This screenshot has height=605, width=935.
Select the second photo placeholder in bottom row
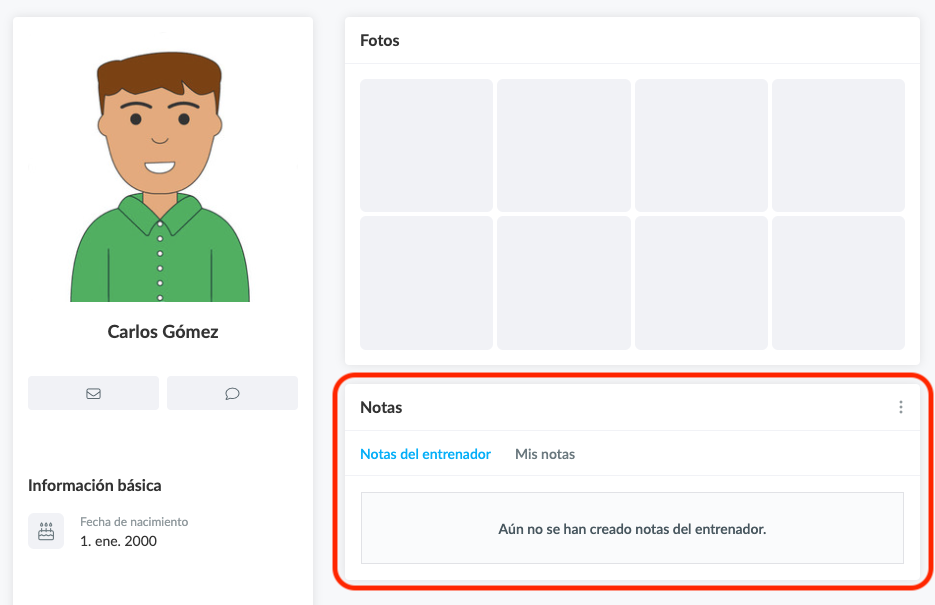(563, 283)
